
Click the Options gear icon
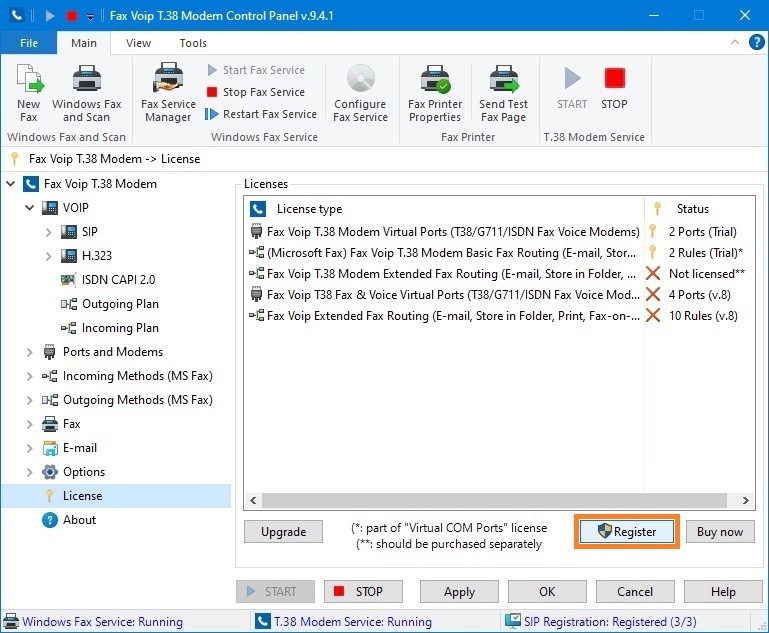pos(50,472)
